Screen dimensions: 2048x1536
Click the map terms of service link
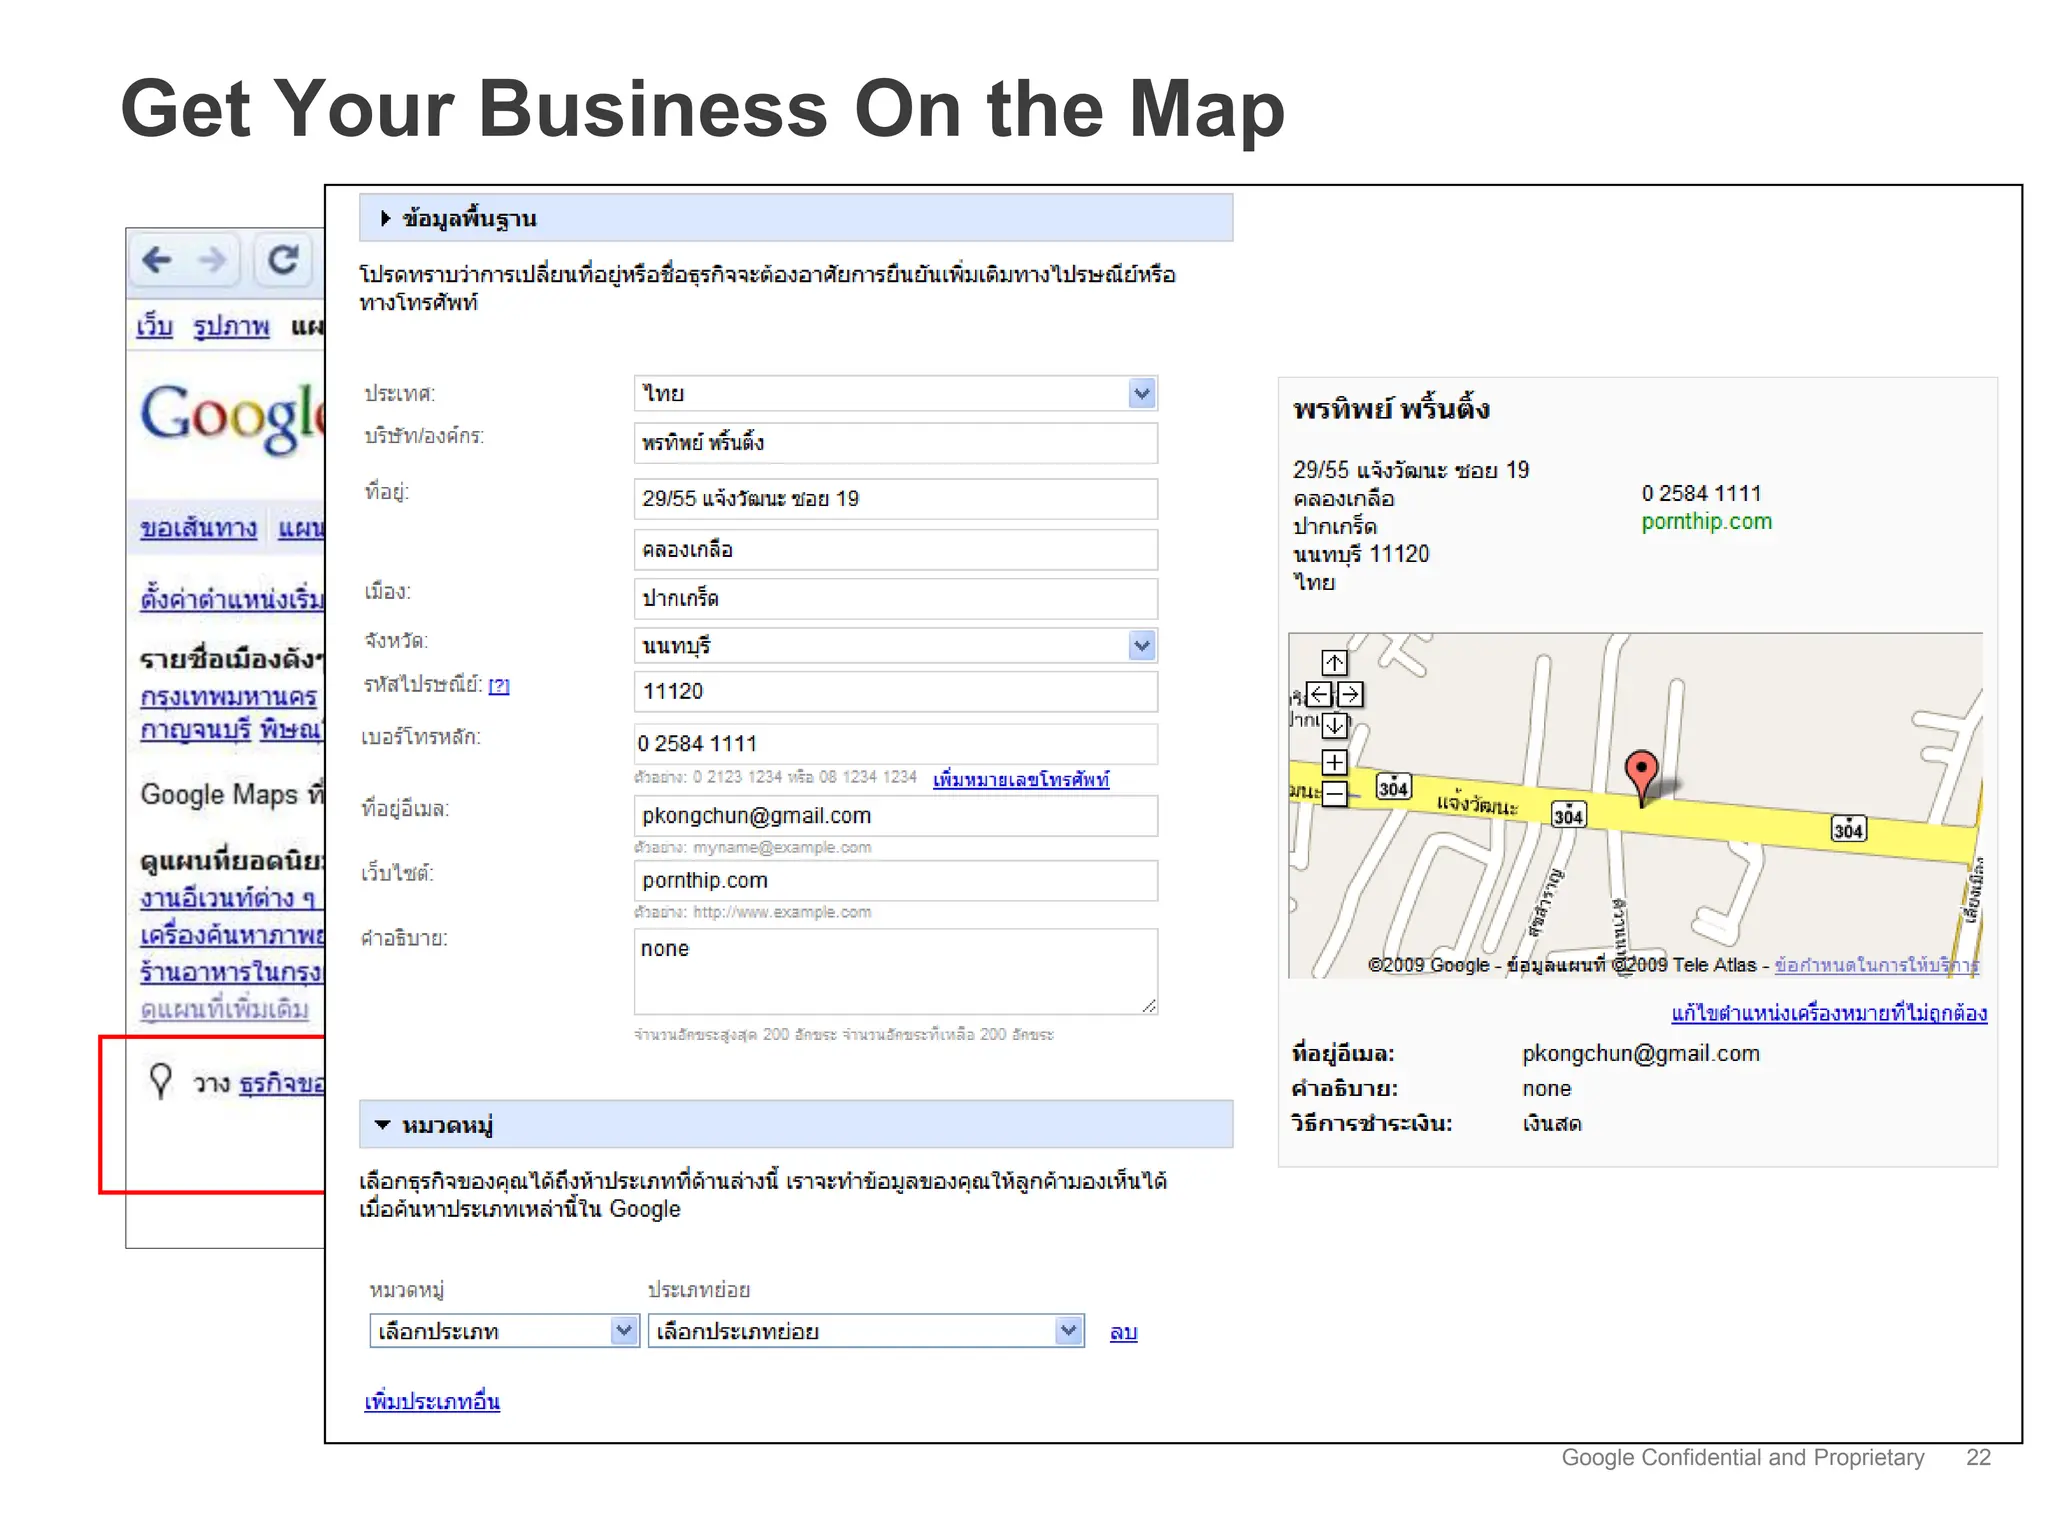tap(1876, 965)
